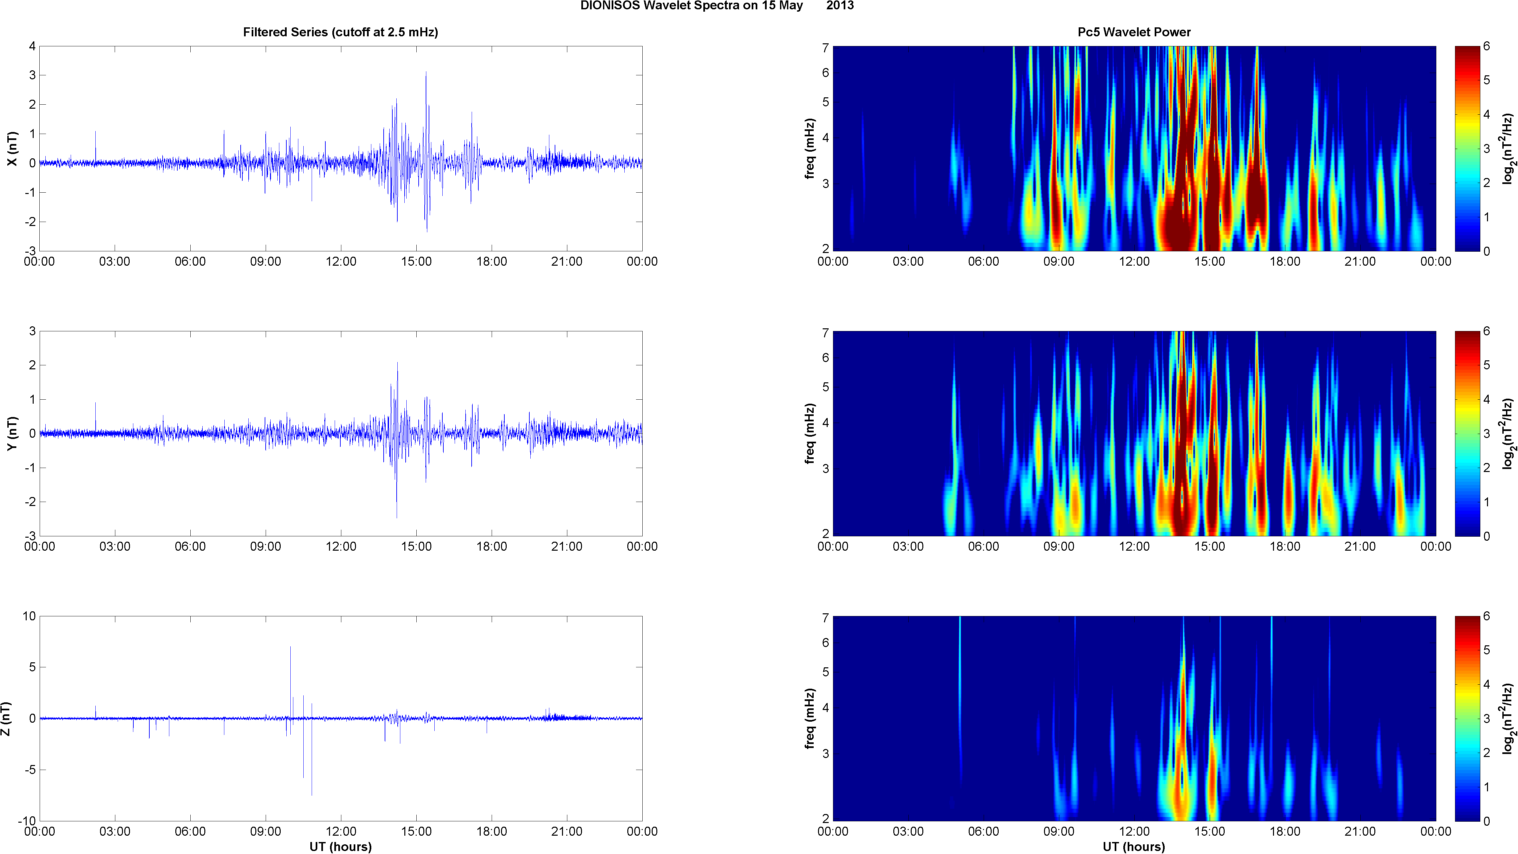This screenshot has width=1518, height=854.
Task: Click the "Y (nT)" axis label
Action: pyautogui.click(x=12, y=434)
